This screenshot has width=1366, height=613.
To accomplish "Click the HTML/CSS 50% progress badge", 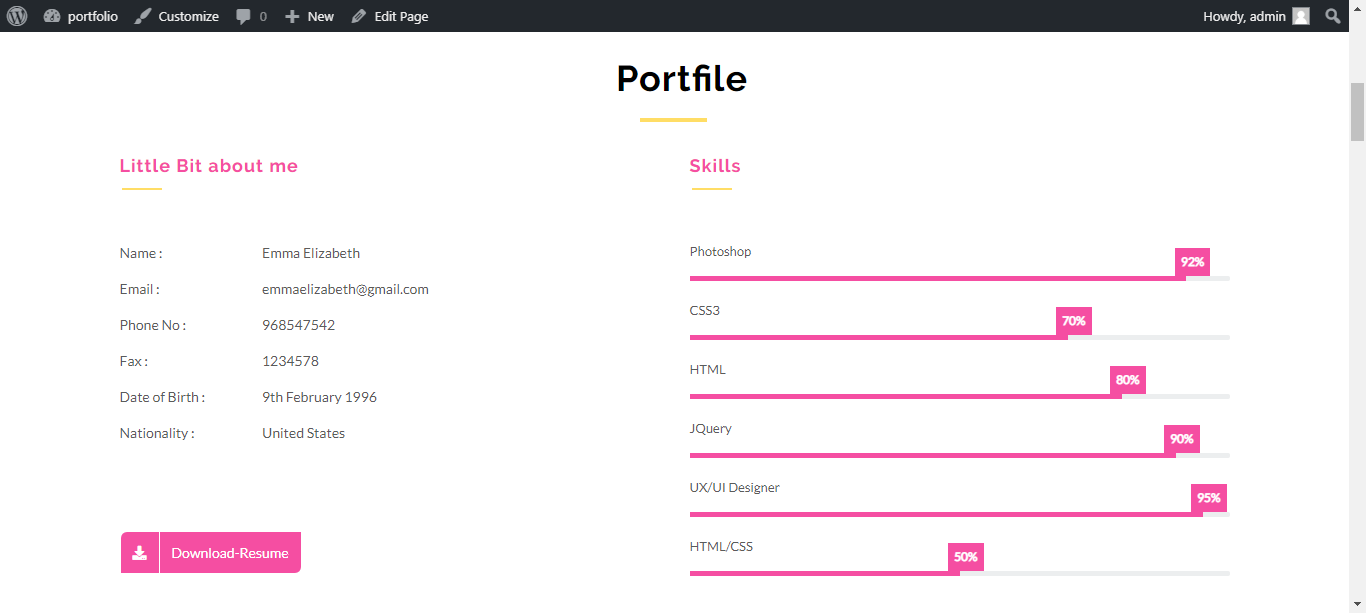I will coord(966,557).
